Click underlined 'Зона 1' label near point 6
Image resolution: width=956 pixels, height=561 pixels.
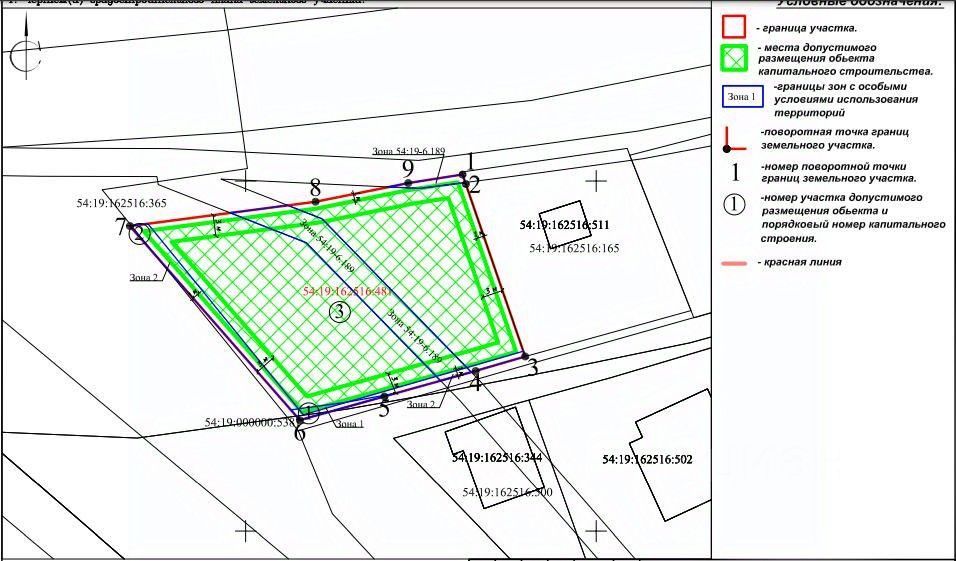coord(349,424)
